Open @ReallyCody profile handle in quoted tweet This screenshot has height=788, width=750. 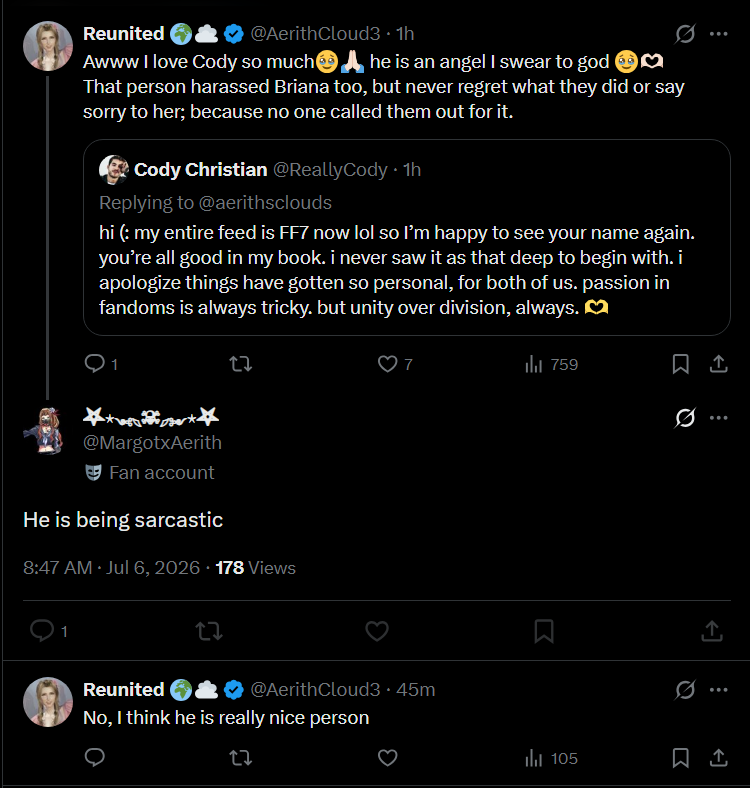pos(330,170)
